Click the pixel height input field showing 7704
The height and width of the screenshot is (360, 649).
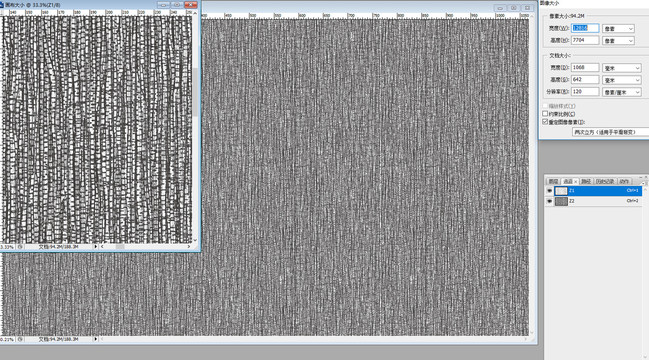pyautogui.click(x=585, y=40)
